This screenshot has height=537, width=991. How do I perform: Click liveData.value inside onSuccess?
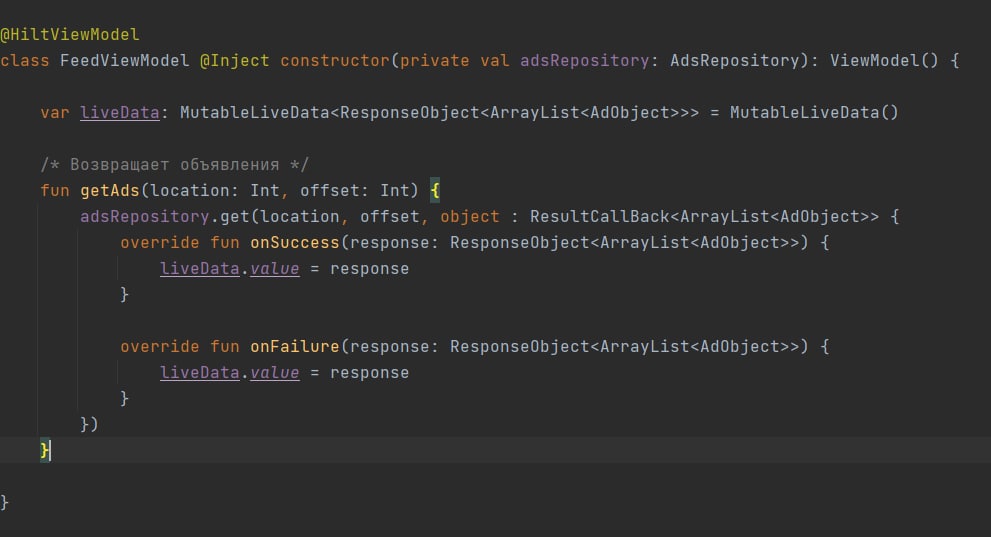coord(229,268)
